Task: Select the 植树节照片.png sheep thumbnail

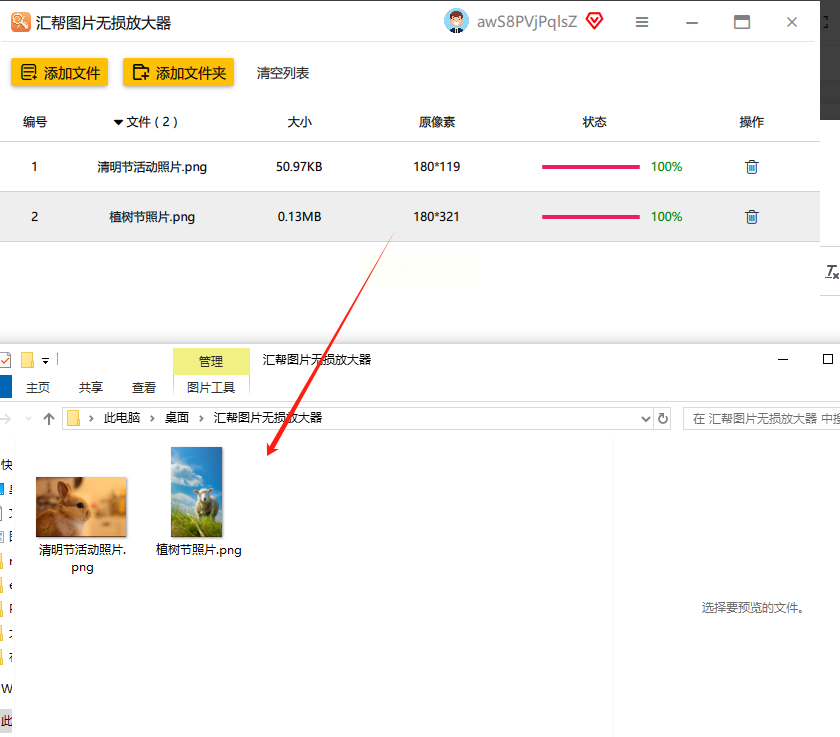Action: tap(197, 491)
